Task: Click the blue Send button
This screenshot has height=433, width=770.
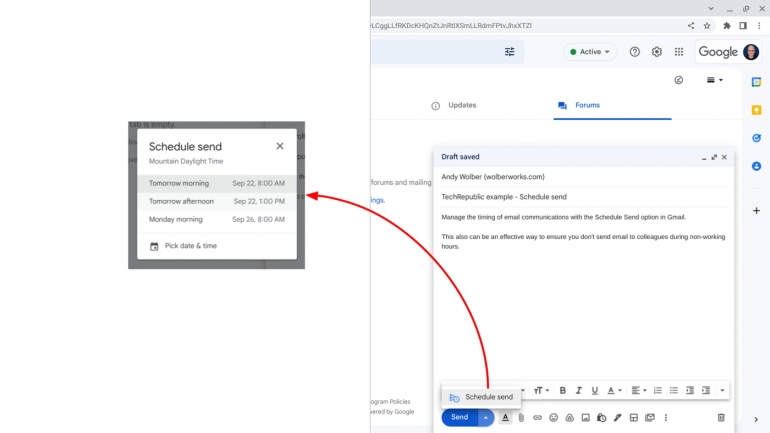Action: point(459,417)
